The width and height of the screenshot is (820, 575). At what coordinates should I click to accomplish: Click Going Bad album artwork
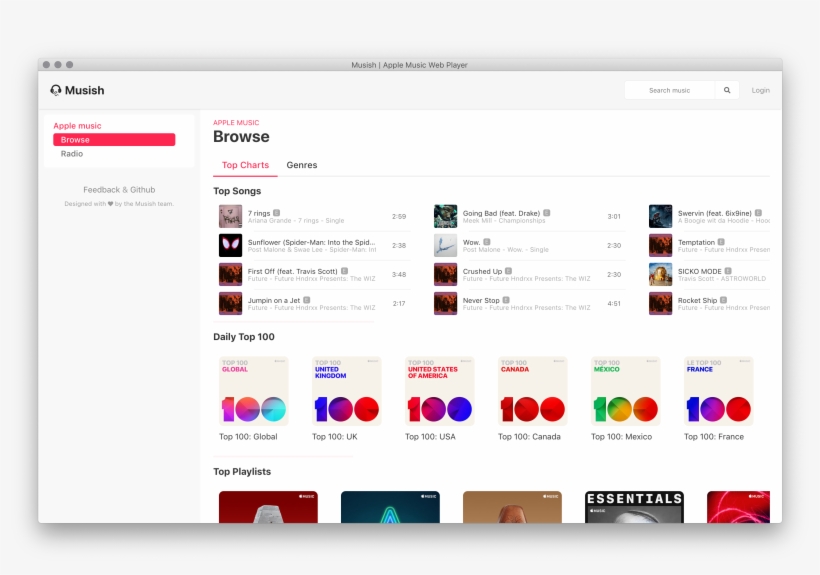[446, 216]
